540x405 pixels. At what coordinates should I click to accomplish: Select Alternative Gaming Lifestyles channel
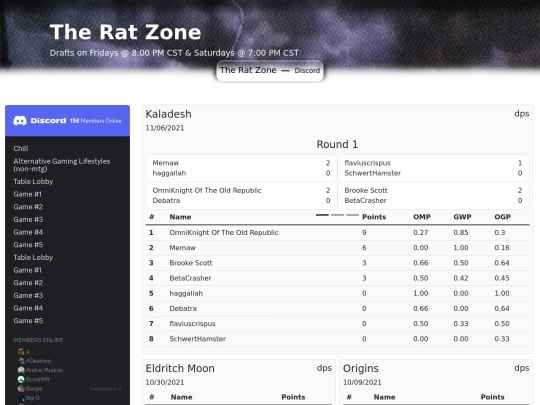coord(62,165)
